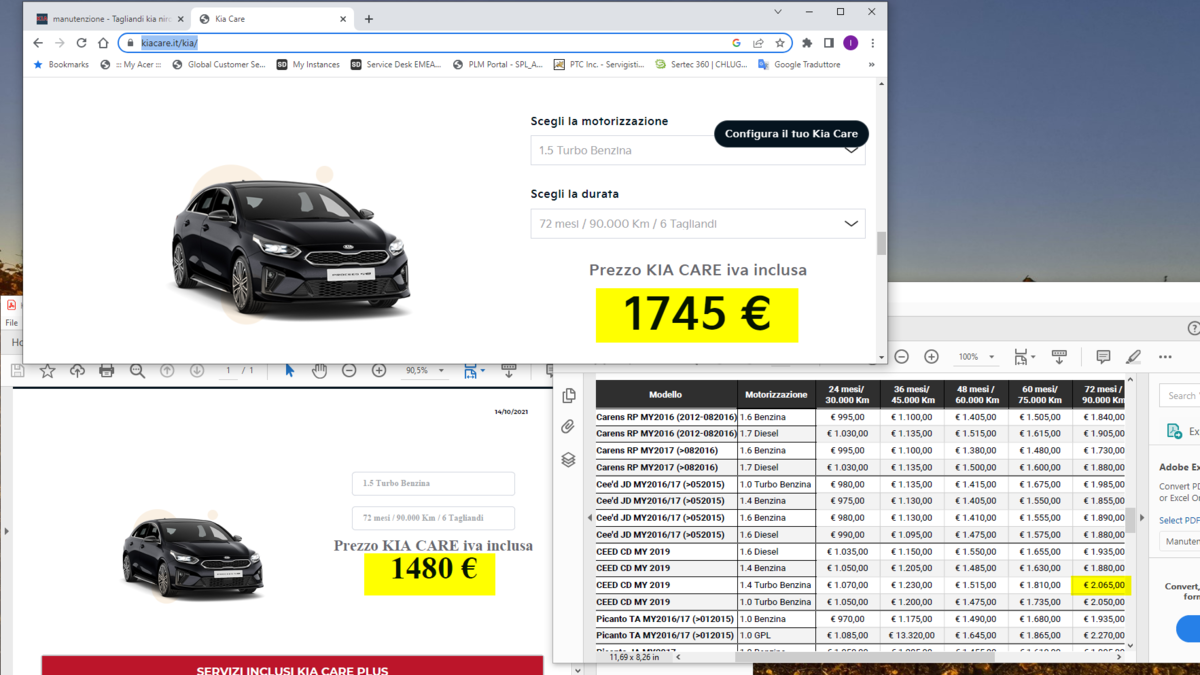
Task: Open the Chrome profile avatar
Action: click(x=851, y=43)
